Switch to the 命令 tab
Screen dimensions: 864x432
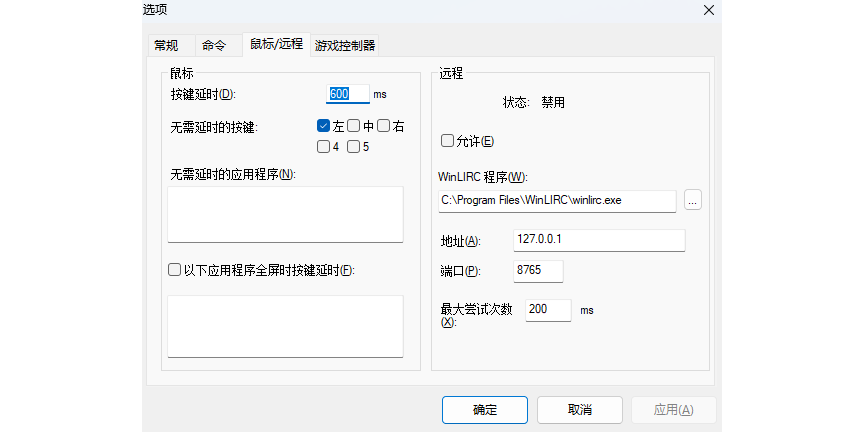pyautogui.click(x=214, y=45)
